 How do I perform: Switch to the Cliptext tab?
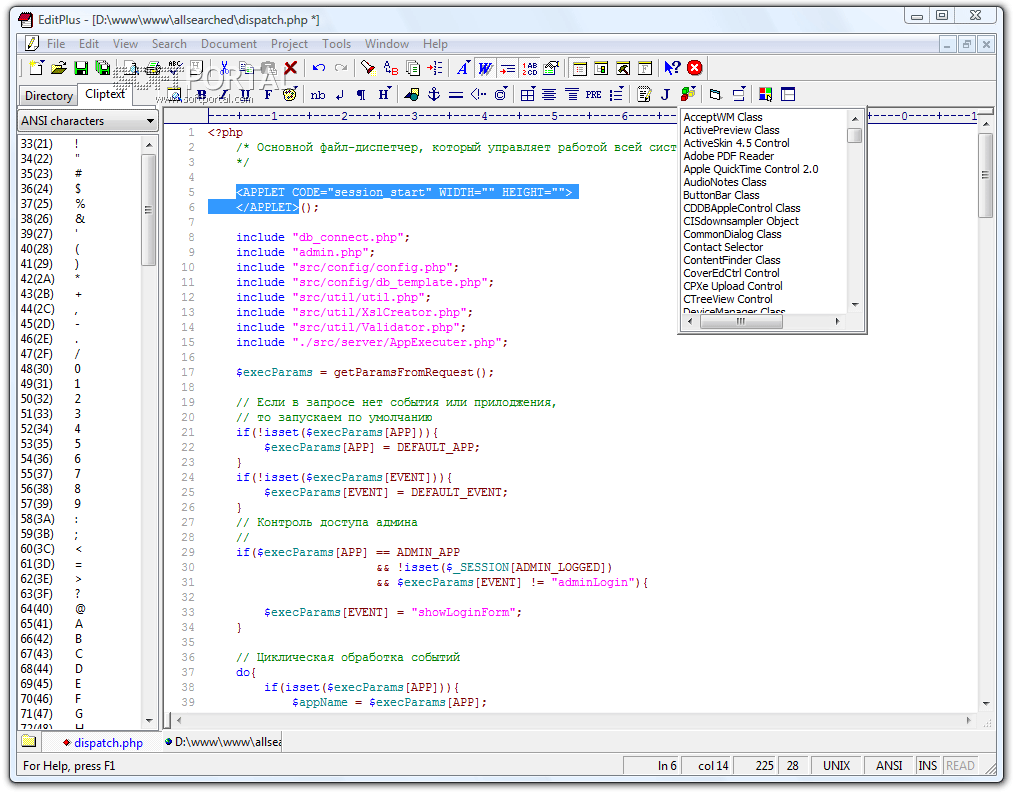point(105,94)
